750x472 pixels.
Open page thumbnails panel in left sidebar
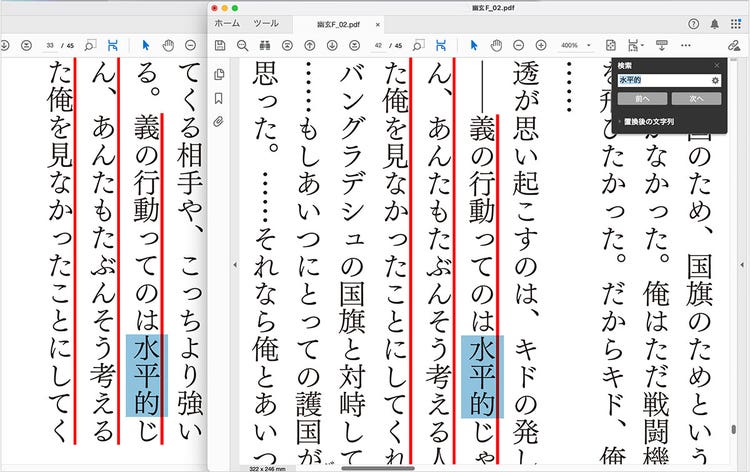(x=219, y=74)
